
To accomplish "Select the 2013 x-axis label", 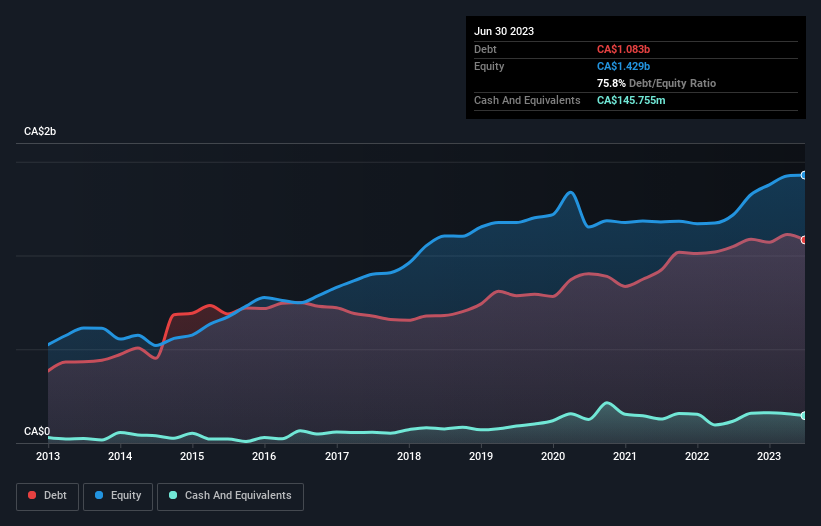I will point(48,456).
